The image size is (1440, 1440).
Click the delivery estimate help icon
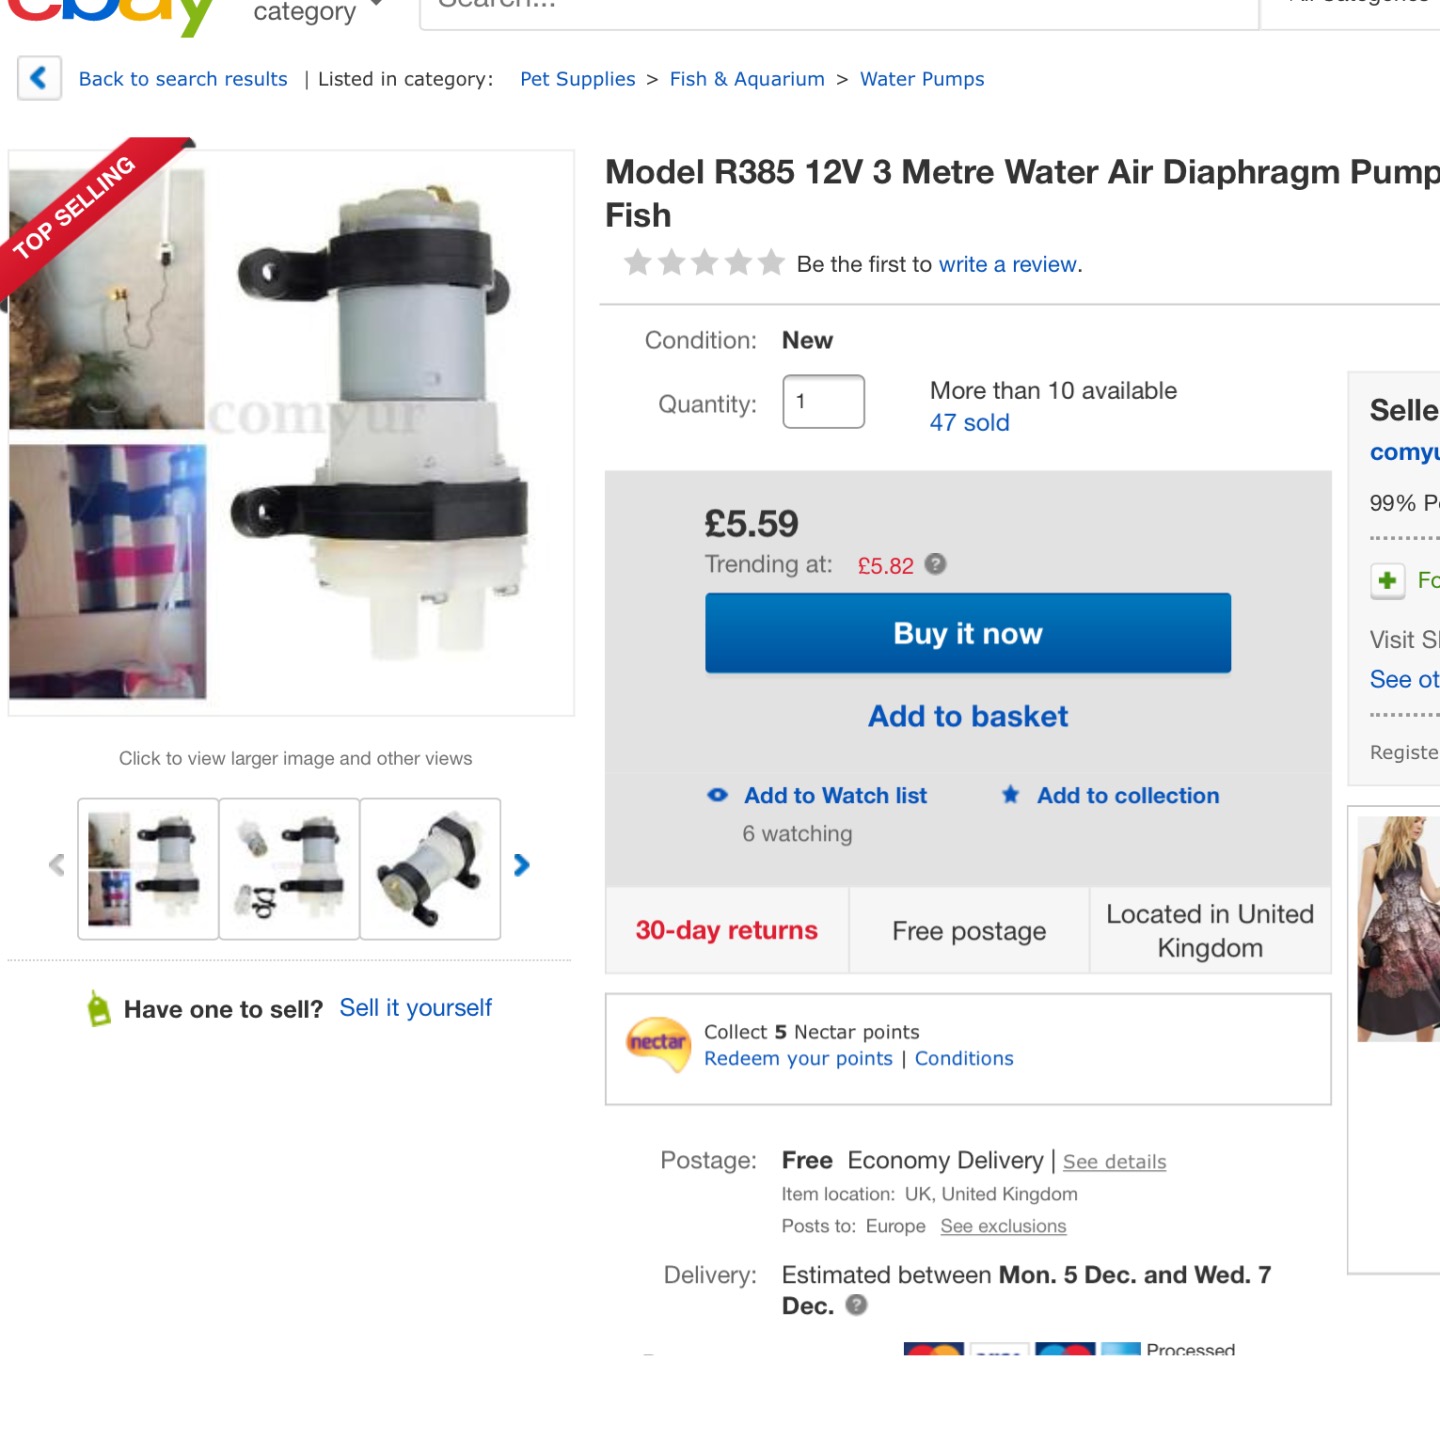tap(856, 1305)
